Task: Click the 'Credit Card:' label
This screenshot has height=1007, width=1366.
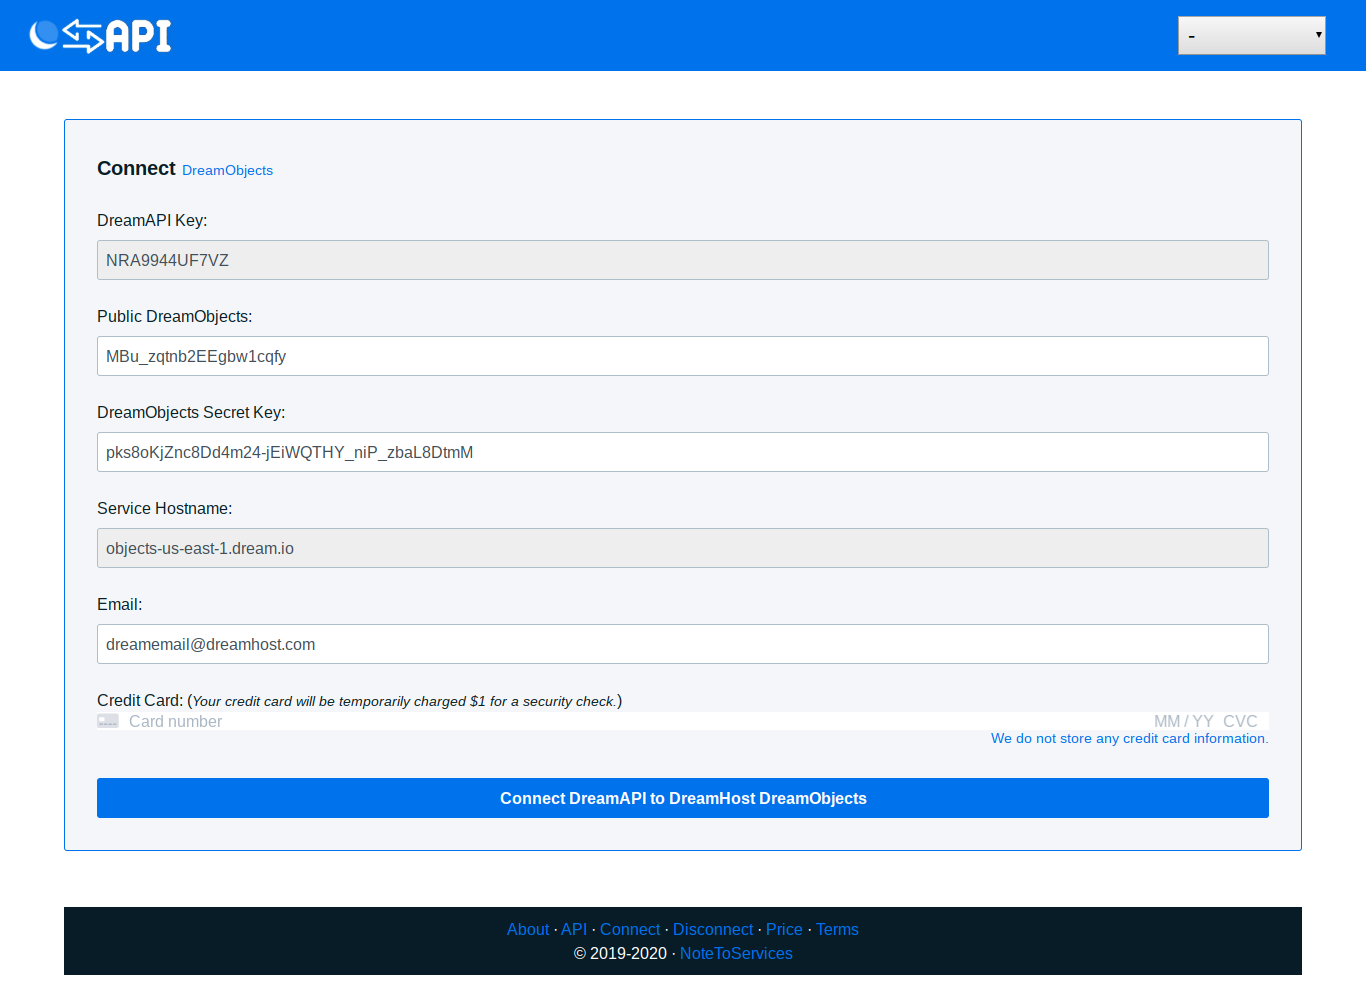Action: pyautogui.click(x=140, y=700)
